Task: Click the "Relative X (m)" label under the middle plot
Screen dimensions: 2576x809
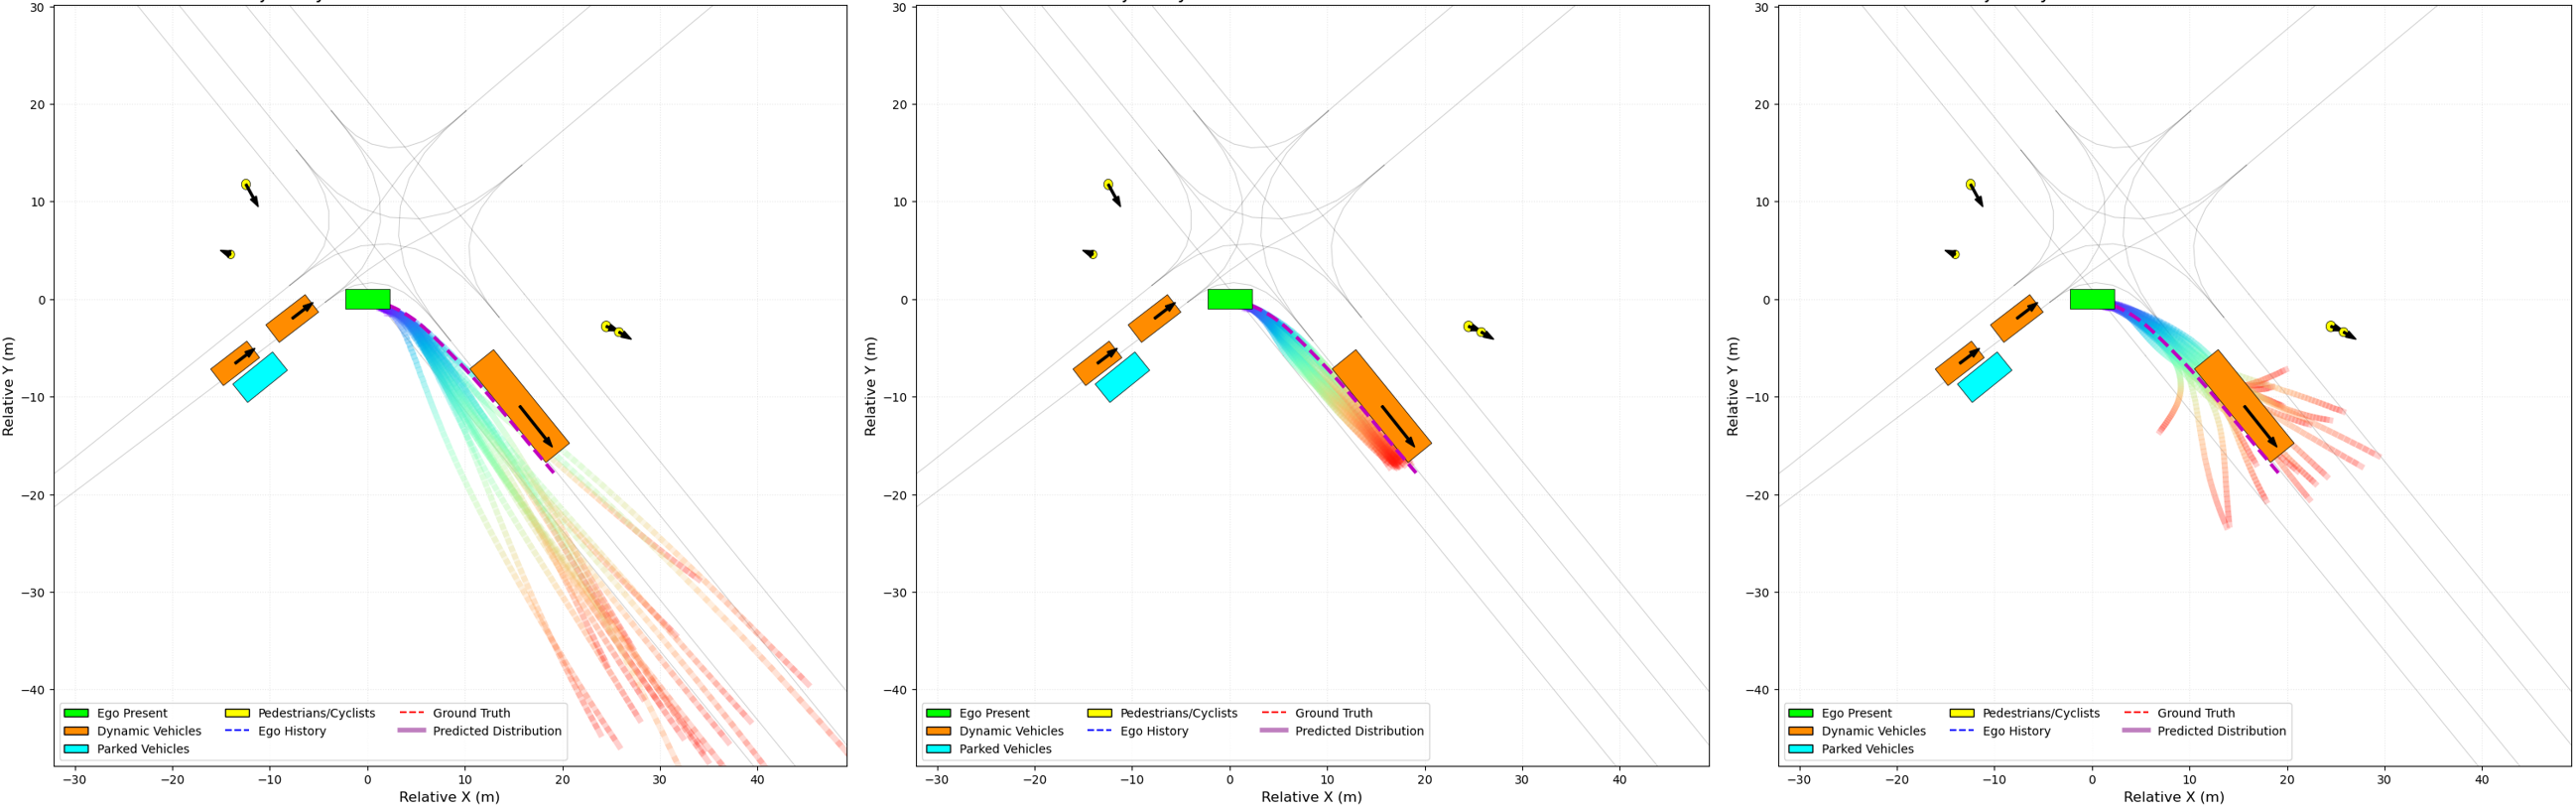Action: coord(1311,797)
